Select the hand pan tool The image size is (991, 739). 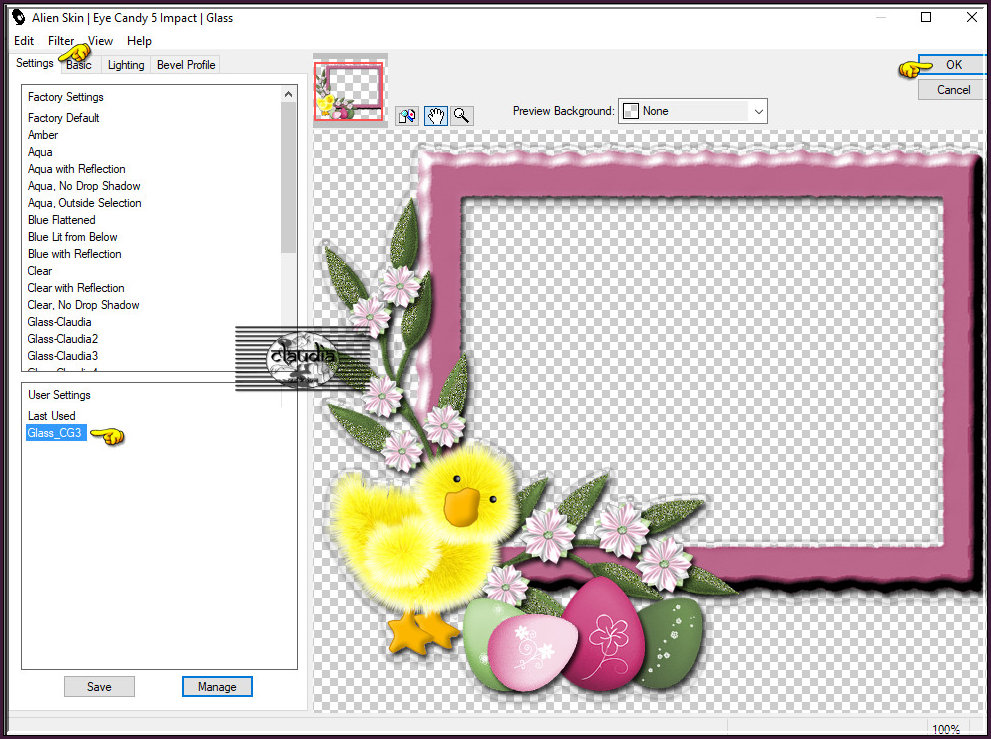click(435, 116)
